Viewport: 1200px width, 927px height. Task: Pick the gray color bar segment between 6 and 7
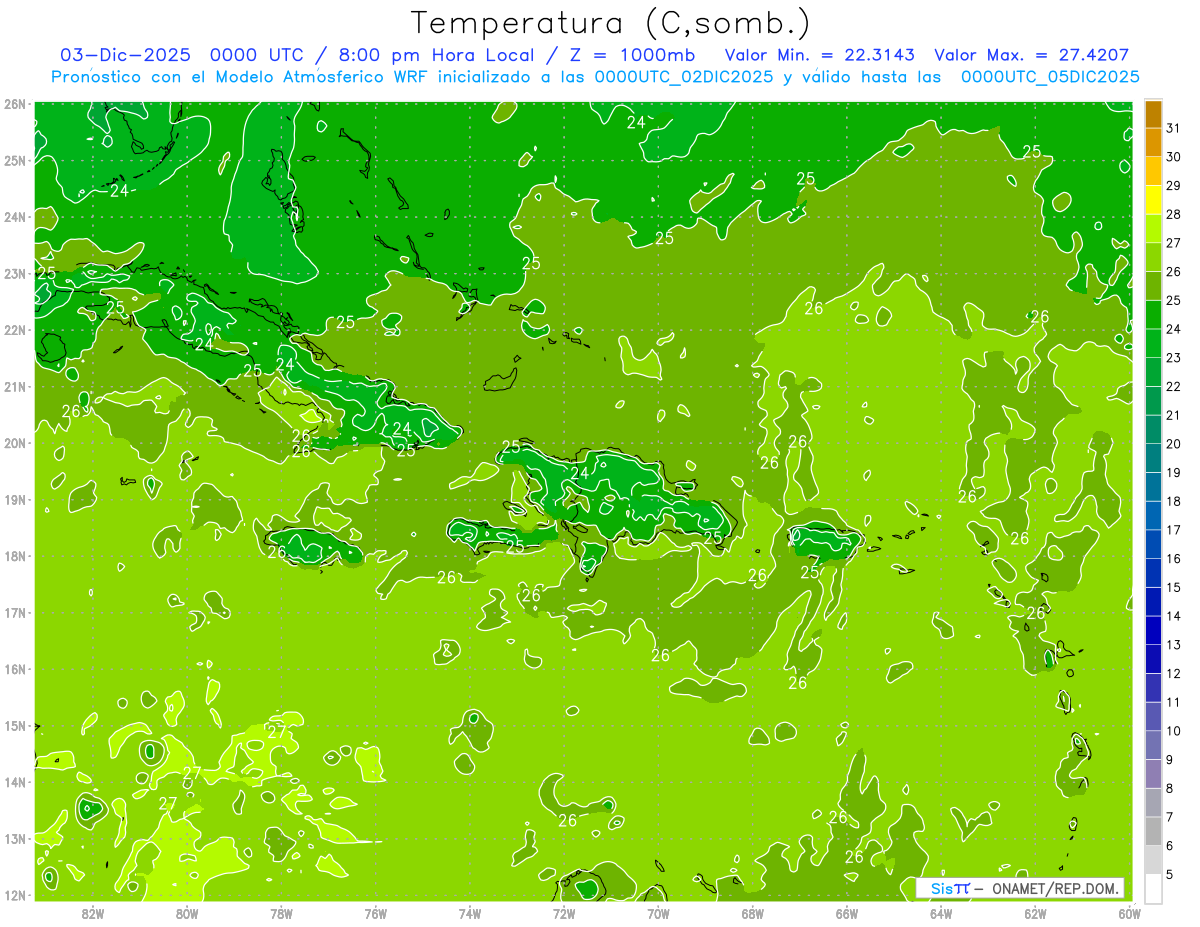click(x=1153, y=831)
